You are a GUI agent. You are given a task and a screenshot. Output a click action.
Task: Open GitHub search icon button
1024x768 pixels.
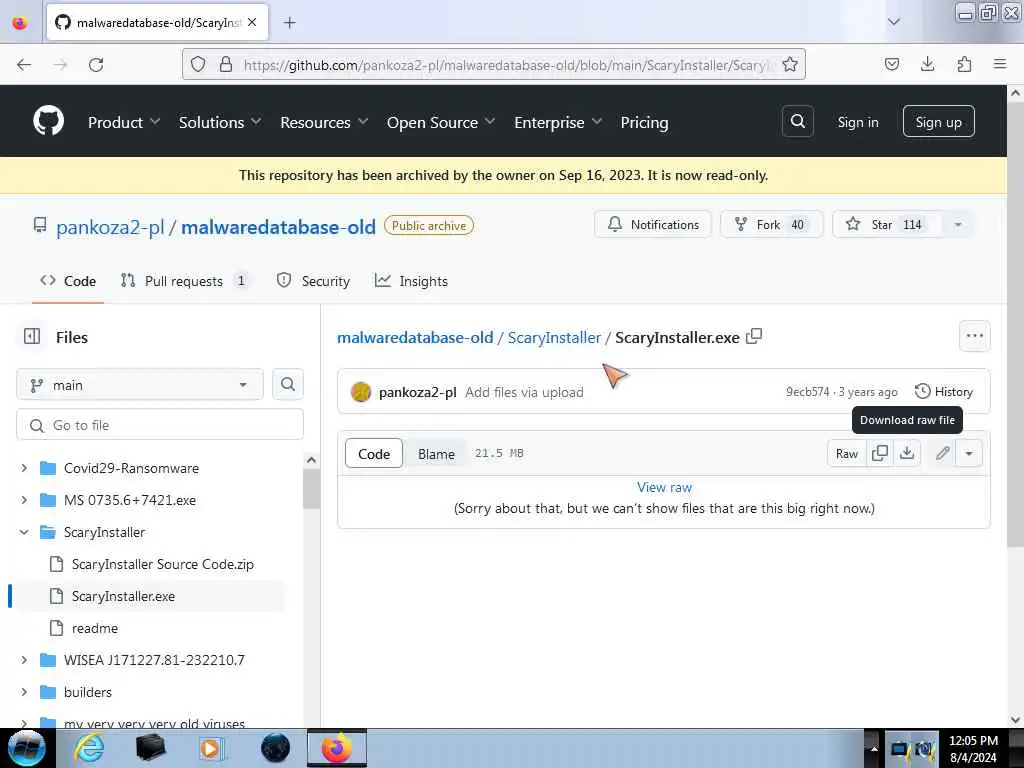click(x=797, y=121)
